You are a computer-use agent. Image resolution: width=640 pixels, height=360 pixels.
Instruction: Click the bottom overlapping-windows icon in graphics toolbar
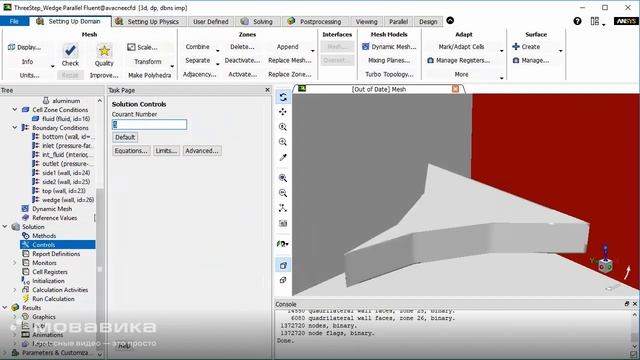click(283, 280)
